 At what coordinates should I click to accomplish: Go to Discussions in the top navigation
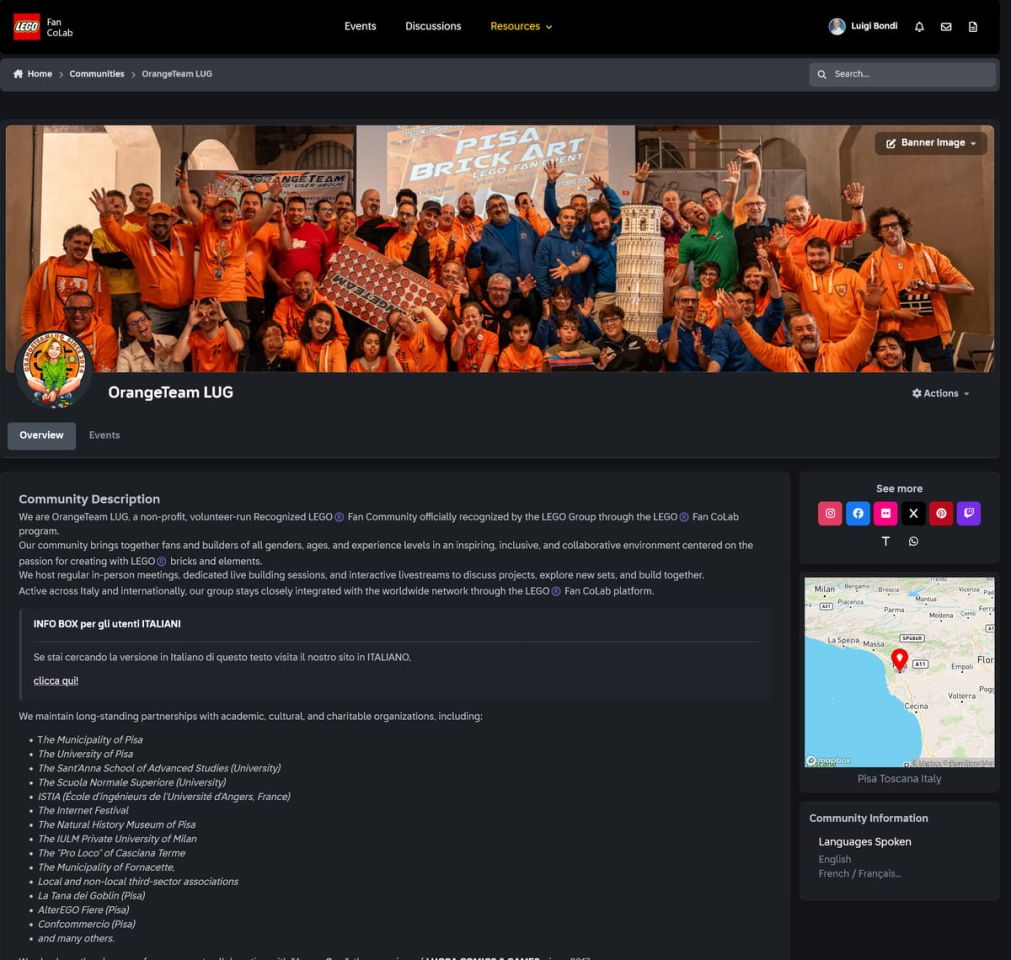coord(433,26)
